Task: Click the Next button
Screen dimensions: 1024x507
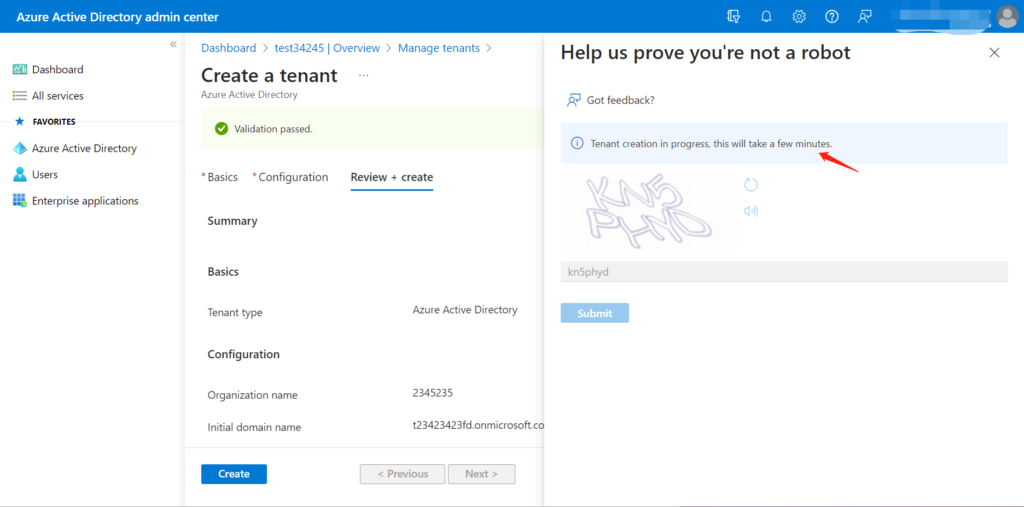Action: point(481,474)
